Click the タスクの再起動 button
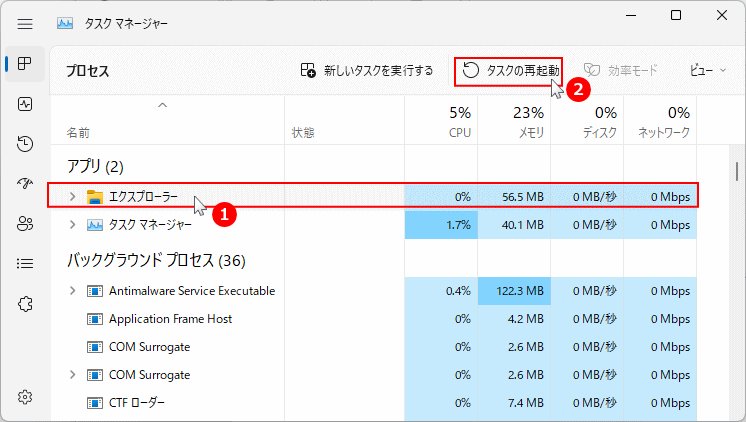The width and height of the screenshot is (746, 422). 509,71
